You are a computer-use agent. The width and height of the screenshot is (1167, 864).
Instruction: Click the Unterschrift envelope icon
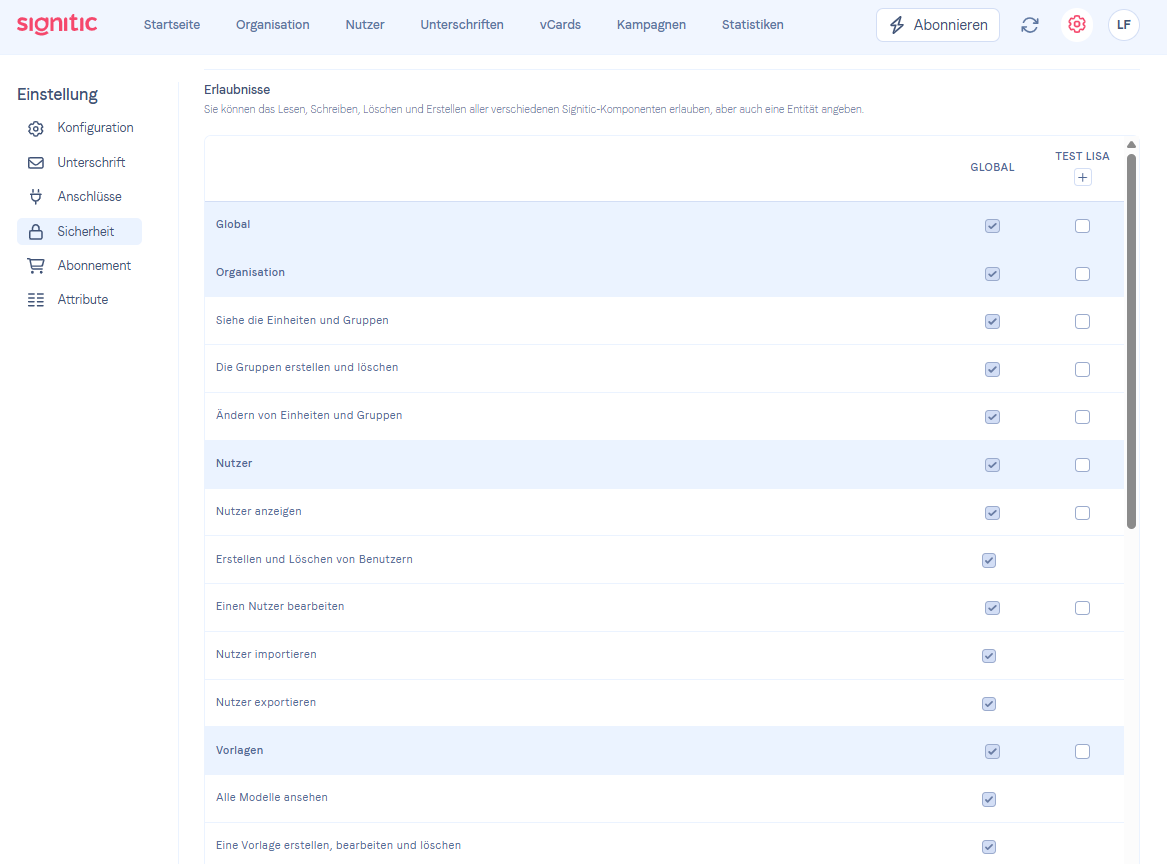(x=36, y=162)
